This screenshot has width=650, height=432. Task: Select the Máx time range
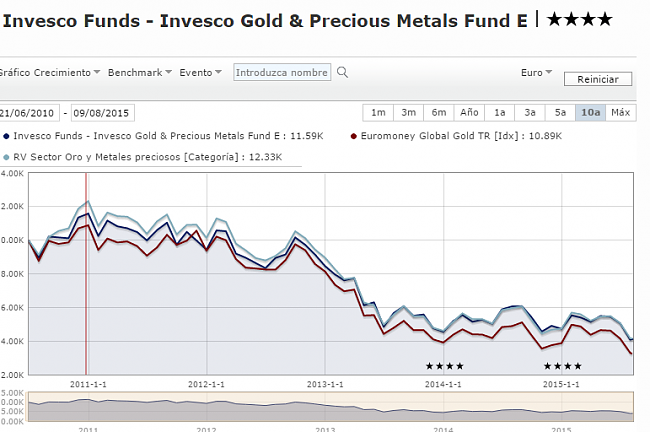pos(621,112)
